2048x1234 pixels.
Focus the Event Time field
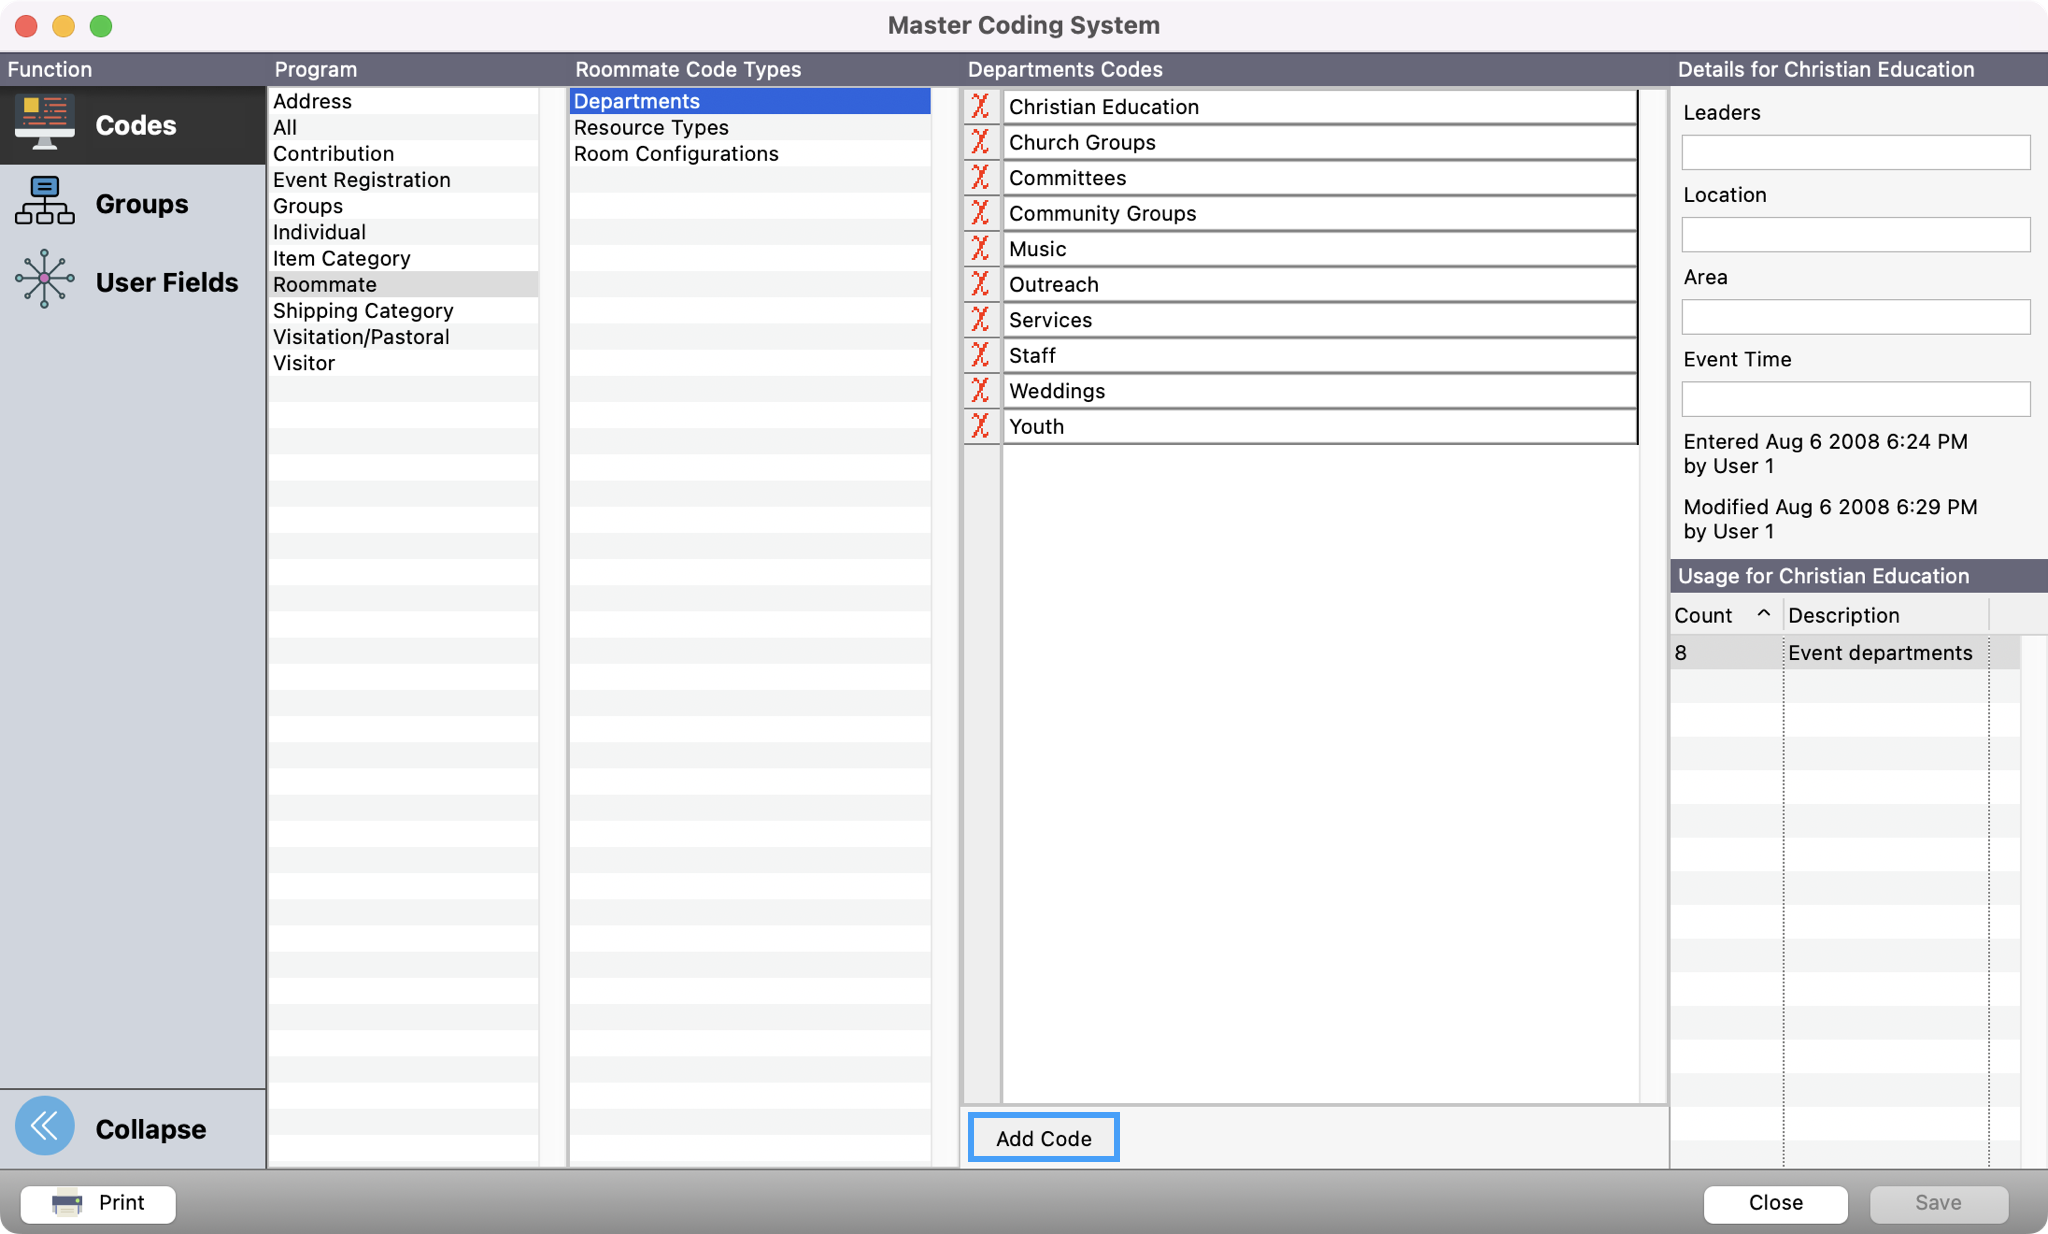[1855, 399]
